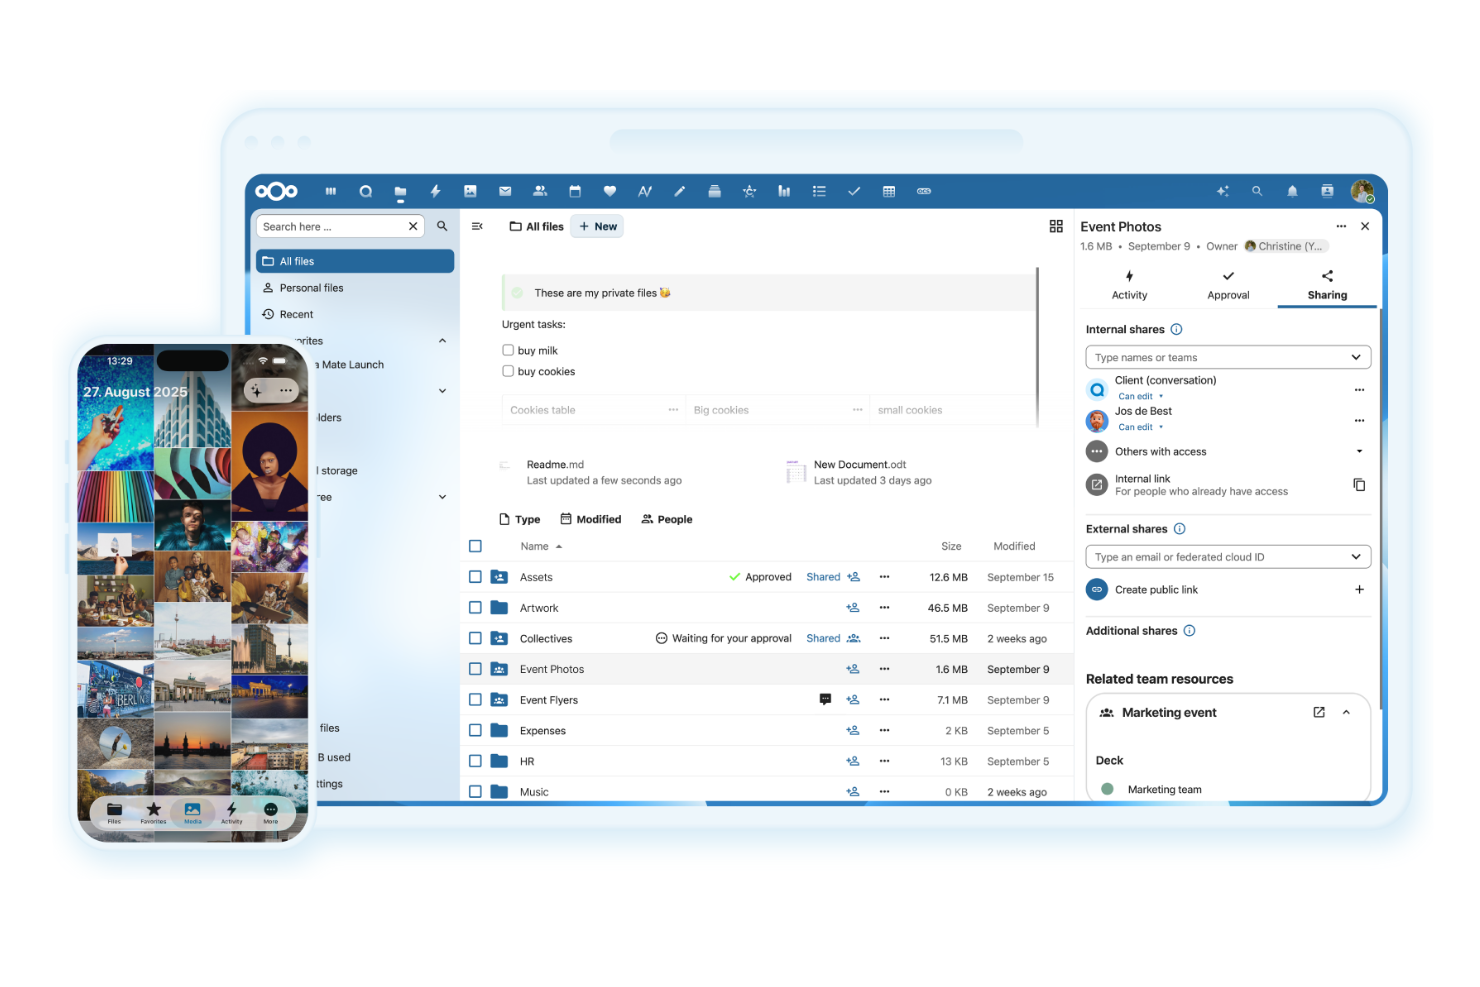Open the 'Can edit' permission dropdown for Jos de Best
The image size is (1480, 987).
coord(1136,426)
